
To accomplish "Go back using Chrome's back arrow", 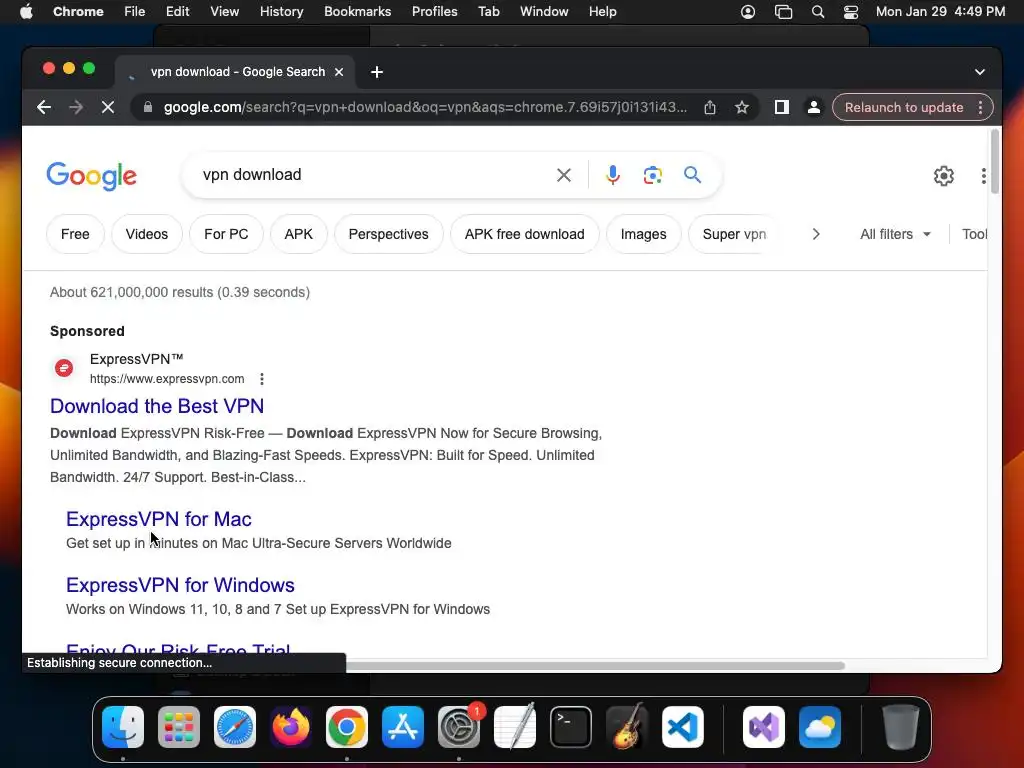I will click(x=44, y=107).
